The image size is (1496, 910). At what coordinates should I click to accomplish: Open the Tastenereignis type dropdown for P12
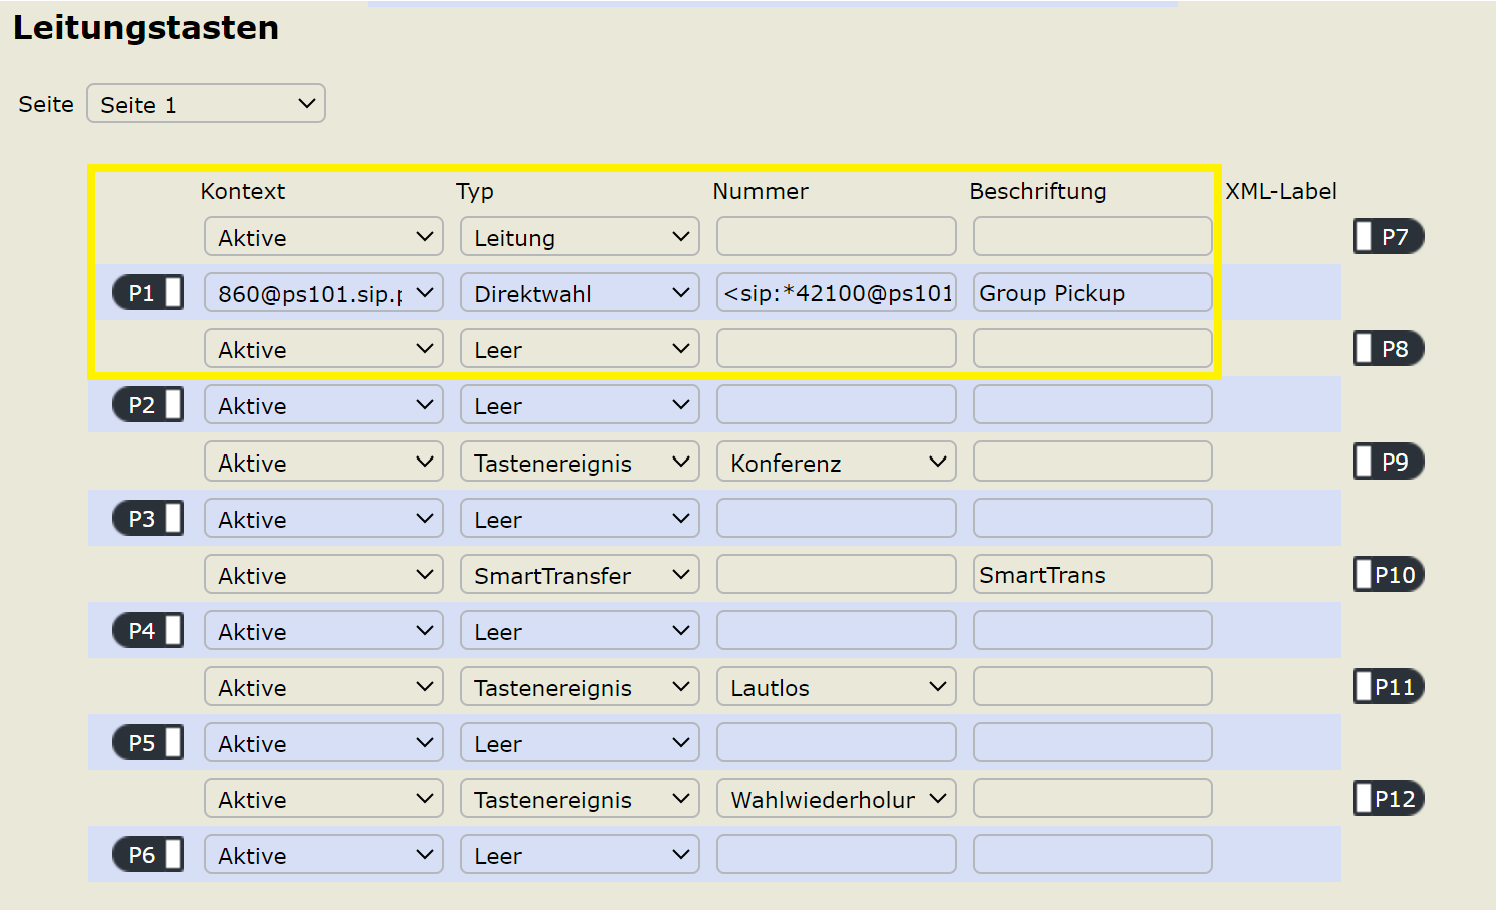coord(580,799)
